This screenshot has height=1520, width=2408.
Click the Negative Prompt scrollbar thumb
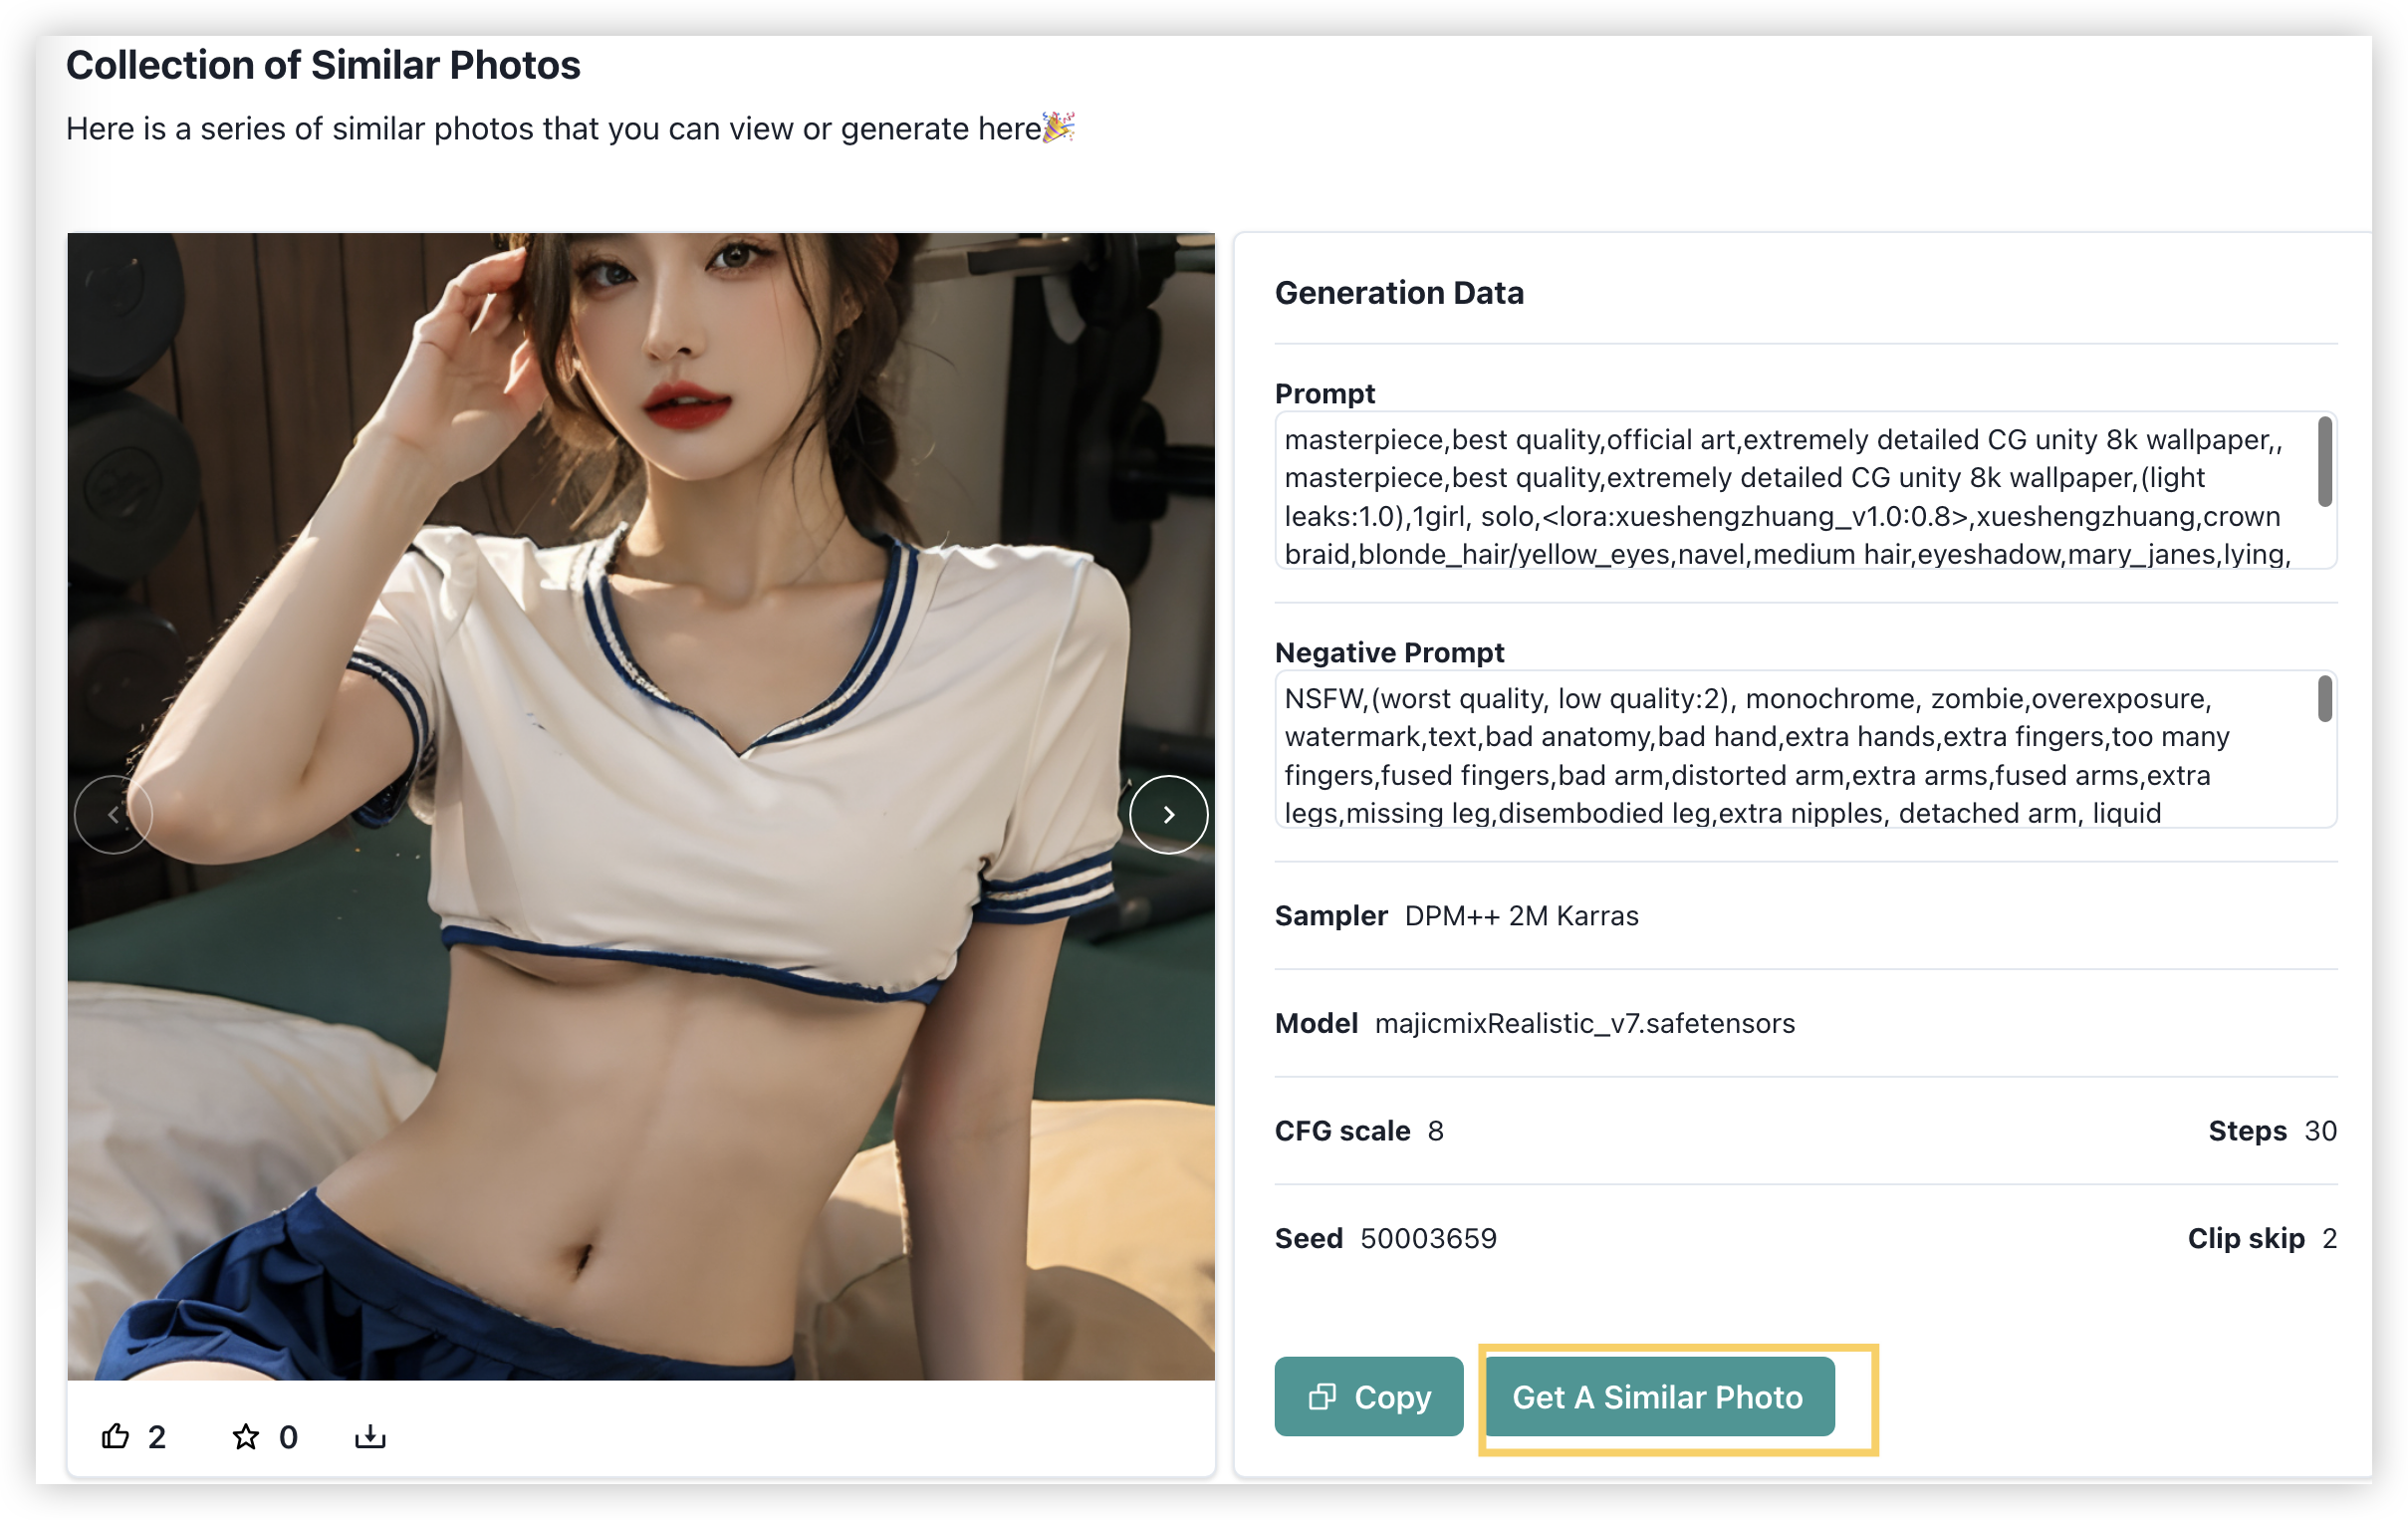click(x=2324, y=698)
